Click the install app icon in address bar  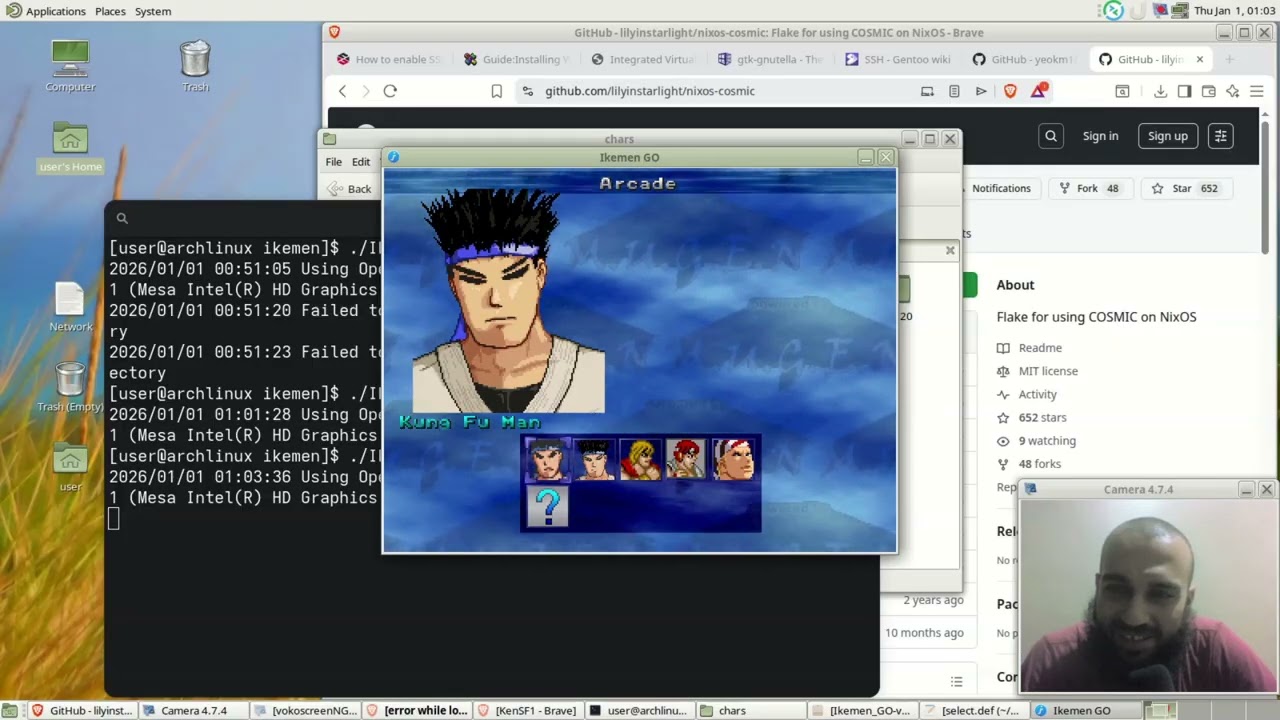pyautogui.click(x=927, y=91)
